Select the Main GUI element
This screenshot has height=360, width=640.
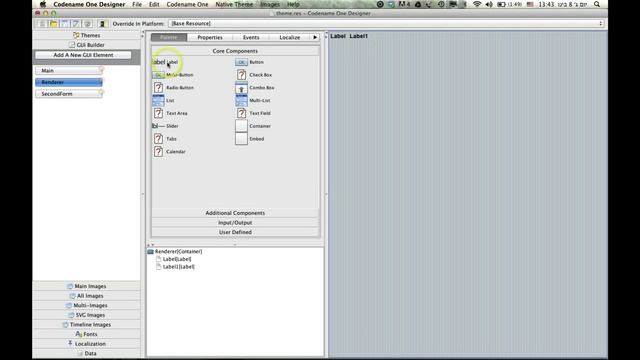click(x=69, y=71)
